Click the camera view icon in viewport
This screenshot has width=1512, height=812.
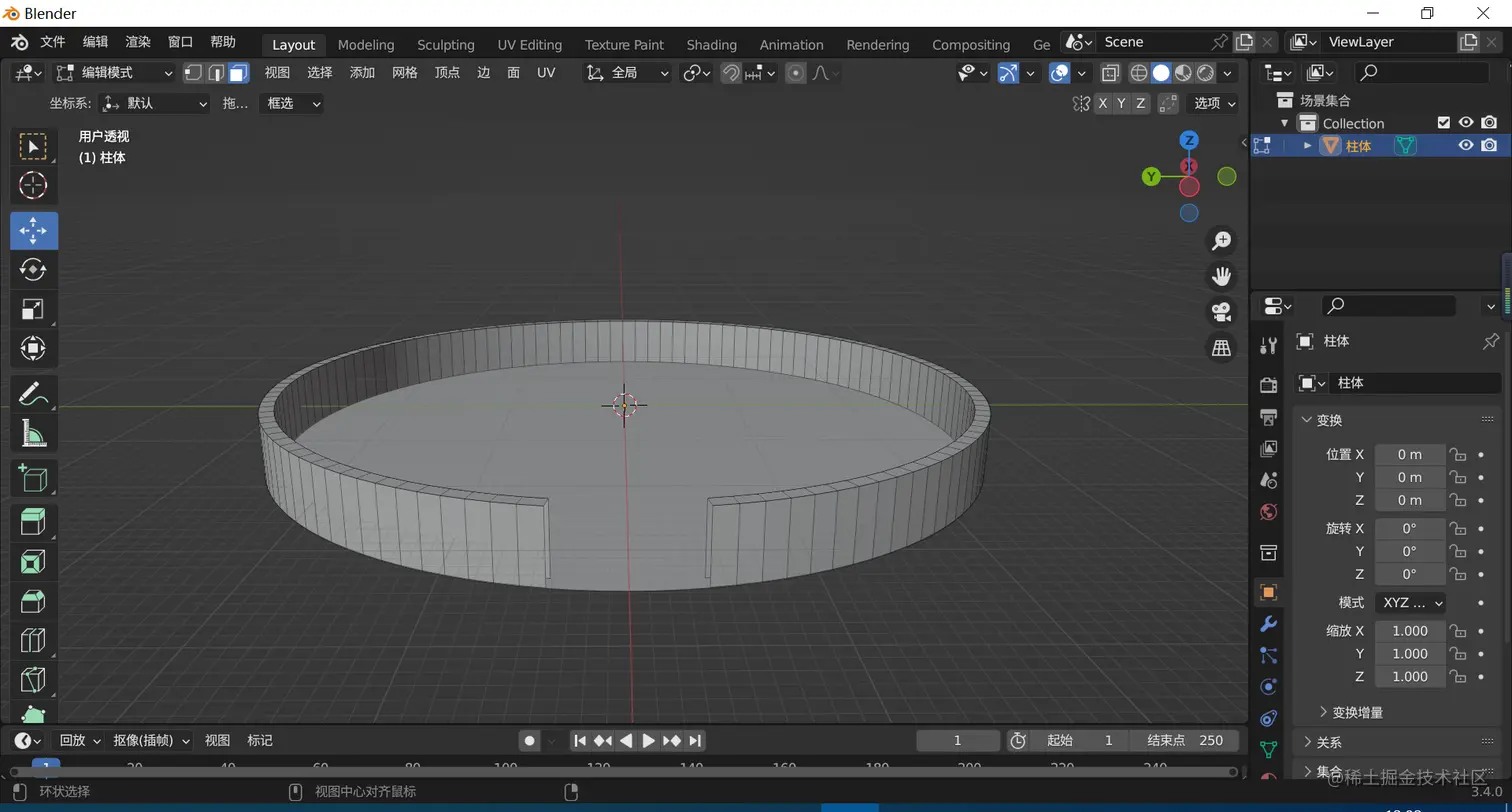pos(1221,311)
